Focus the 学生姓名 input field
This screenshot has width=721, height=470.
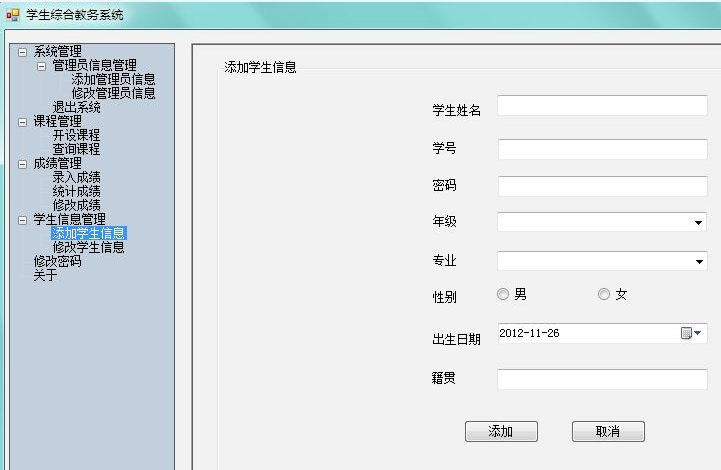coord(602,105)
